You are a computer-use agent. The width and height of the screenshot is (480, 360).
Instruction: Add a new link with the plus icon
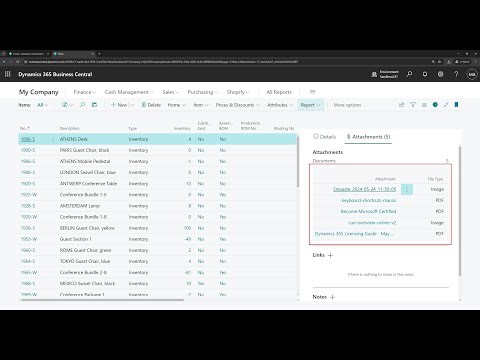(x=330, y=255)
